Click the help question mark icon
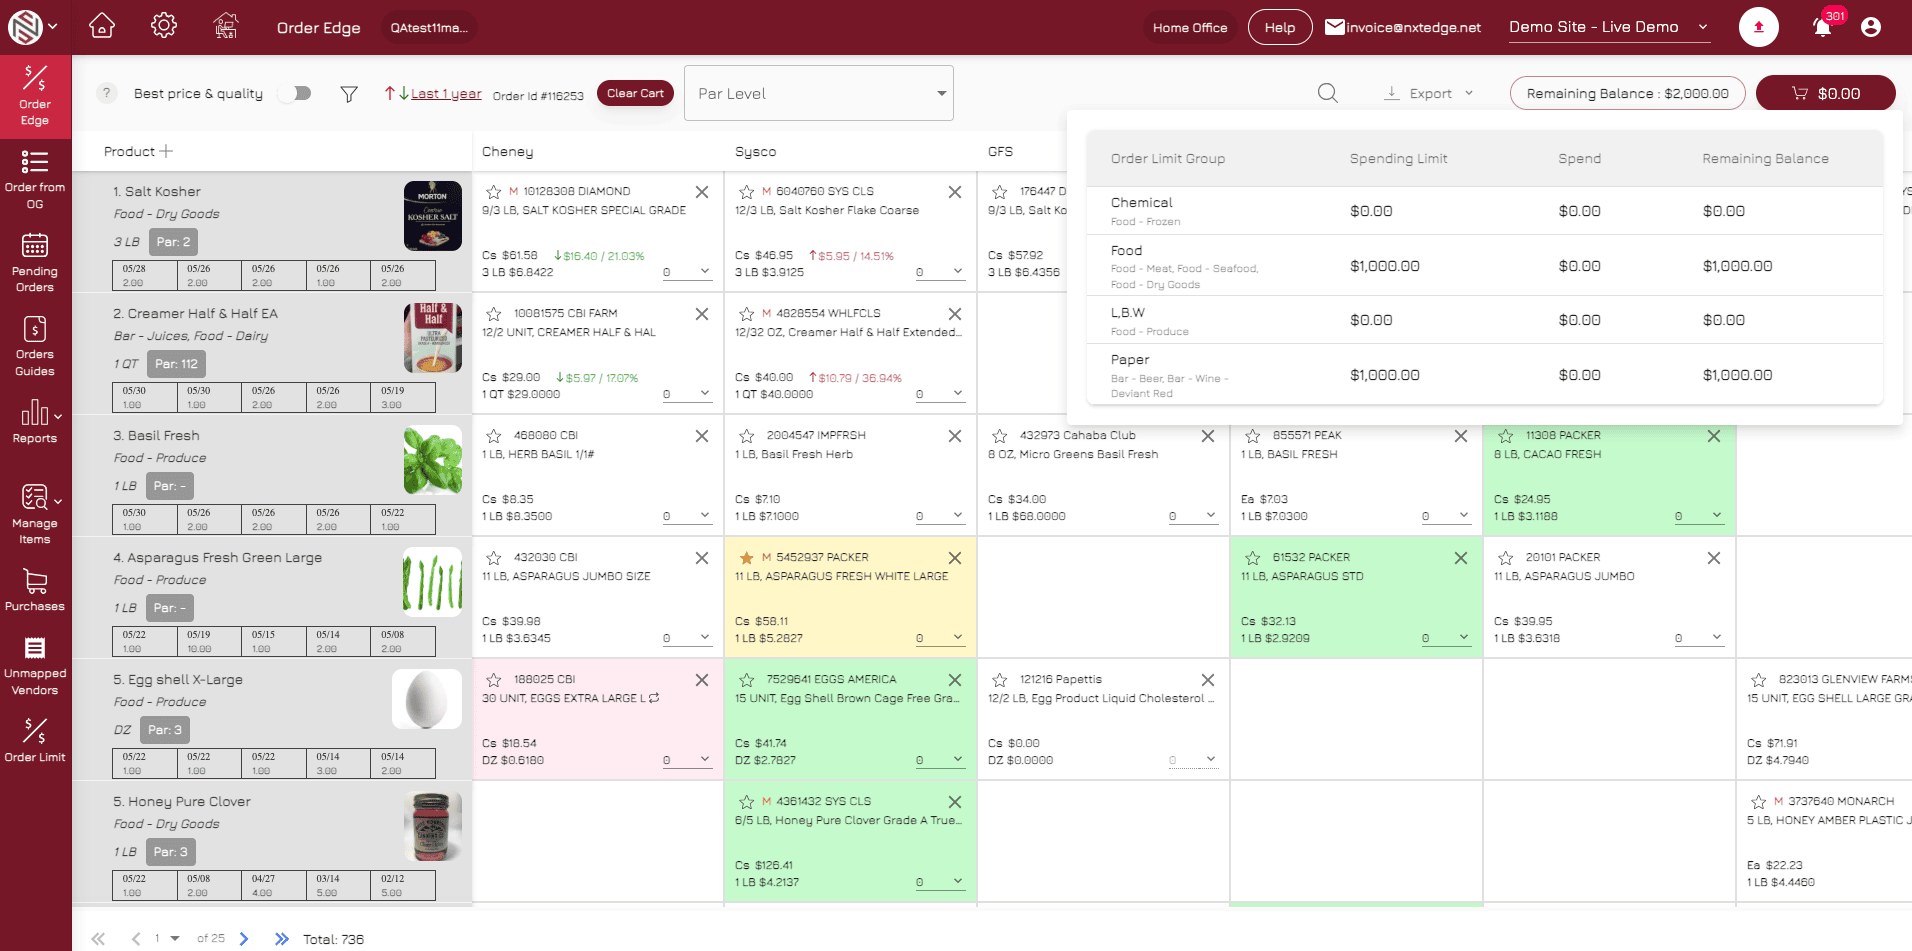This screenshot has height=951, width=1912. (106, 93)
